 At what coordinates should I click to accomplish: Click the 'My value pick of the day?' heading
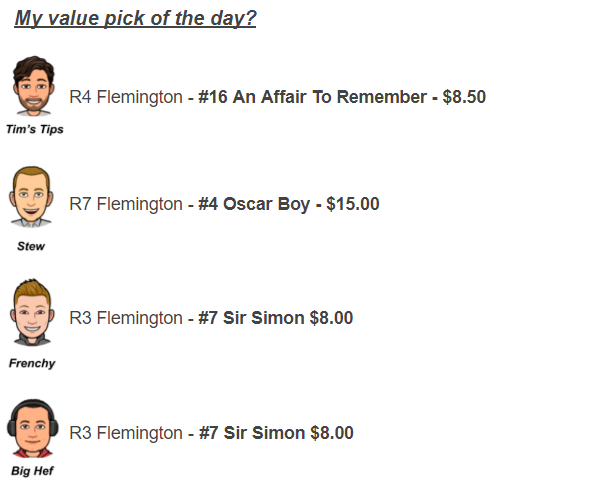click(x=135, y=18)
